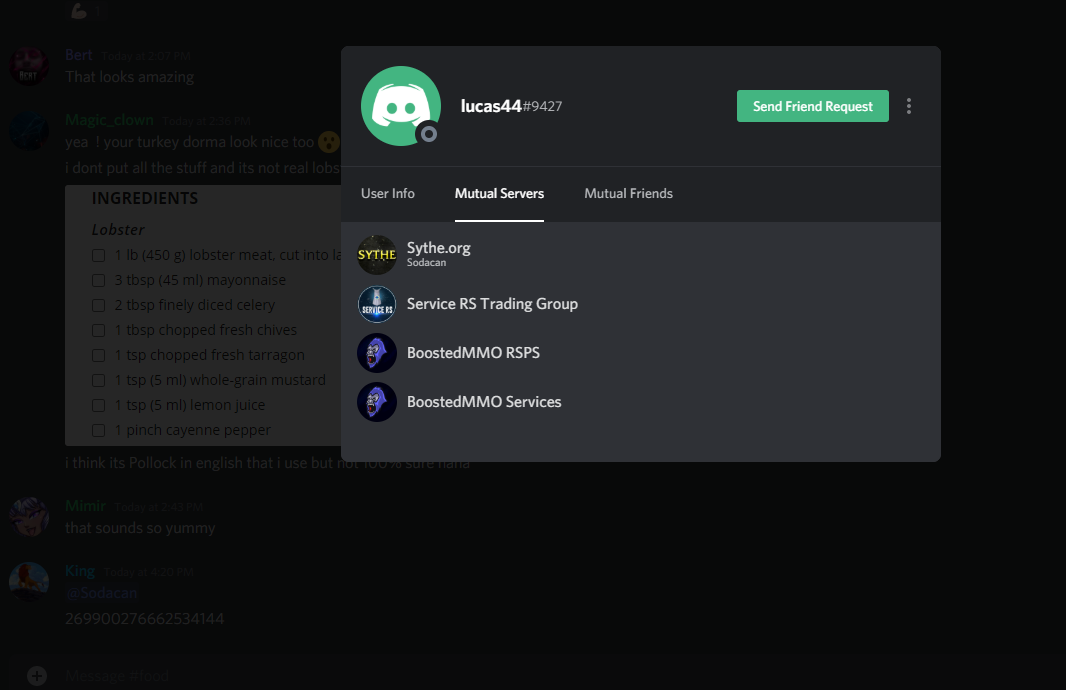Click the BoostedMMO RSPS server icon
This screenshot has height=690, width=1066.
point(377,353)
